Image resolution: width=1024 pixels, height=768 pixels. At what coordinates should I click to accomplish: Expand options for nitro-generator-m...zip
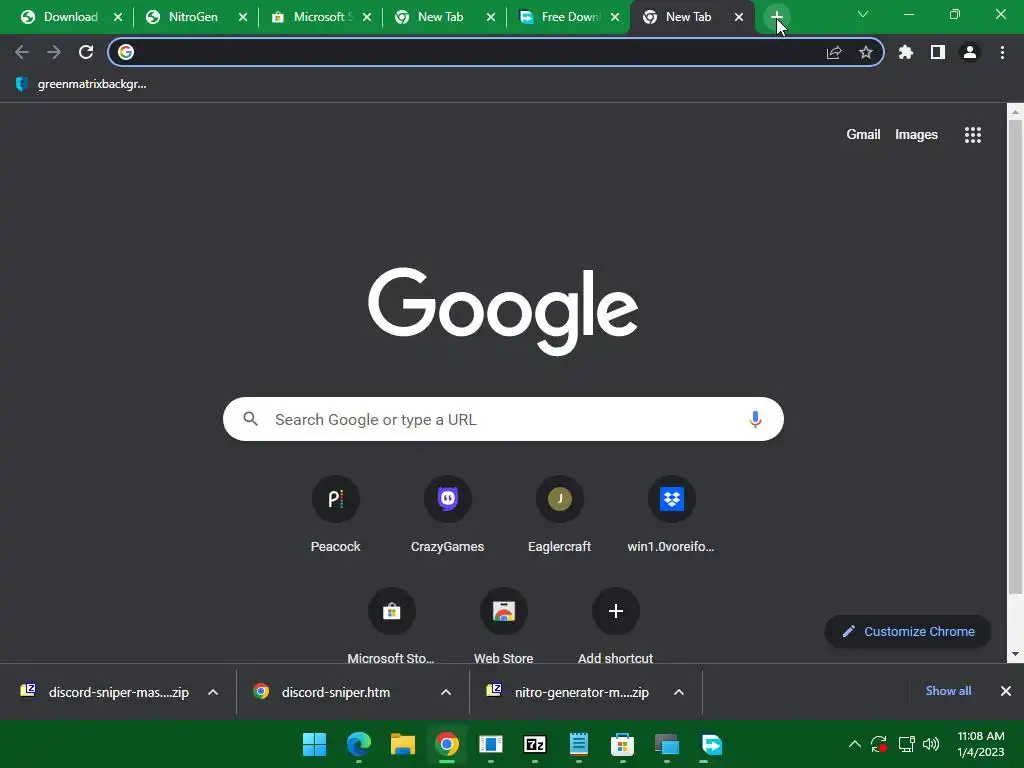tap(679, 692)
